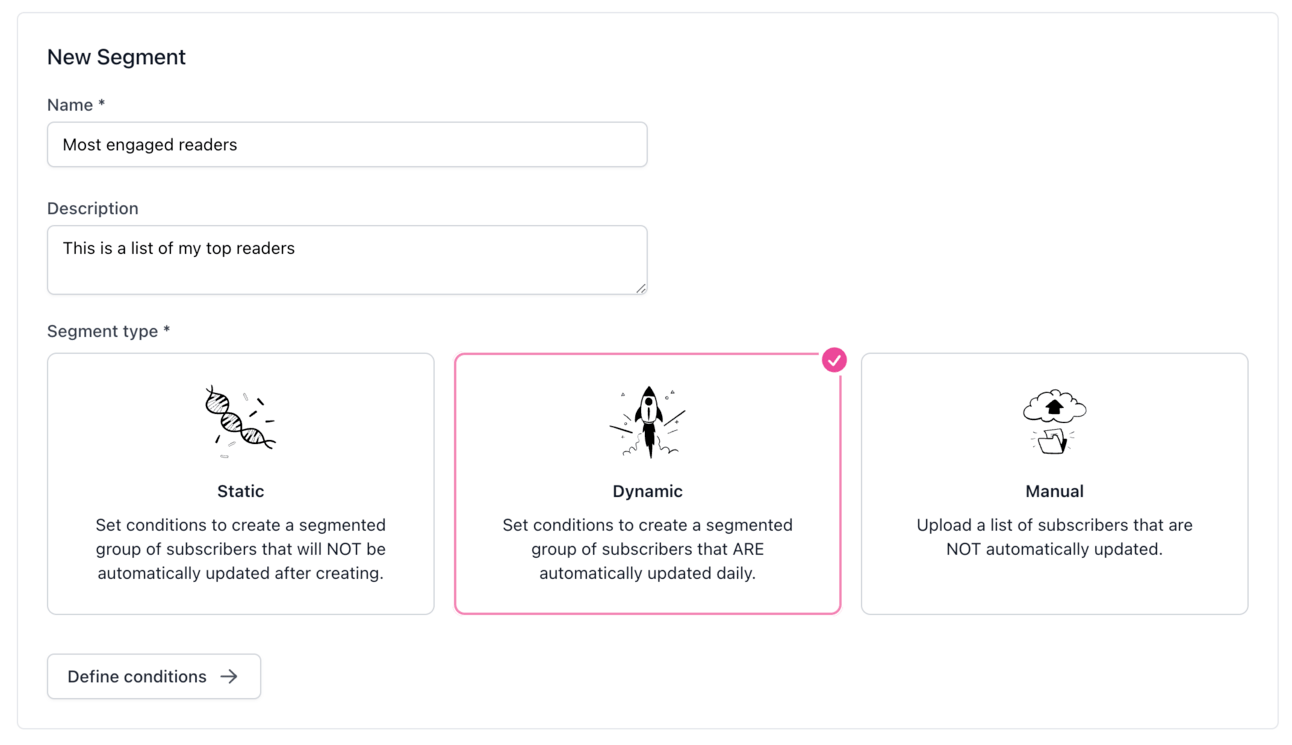Click the right arrow in Define conditions

click(229, 677)
